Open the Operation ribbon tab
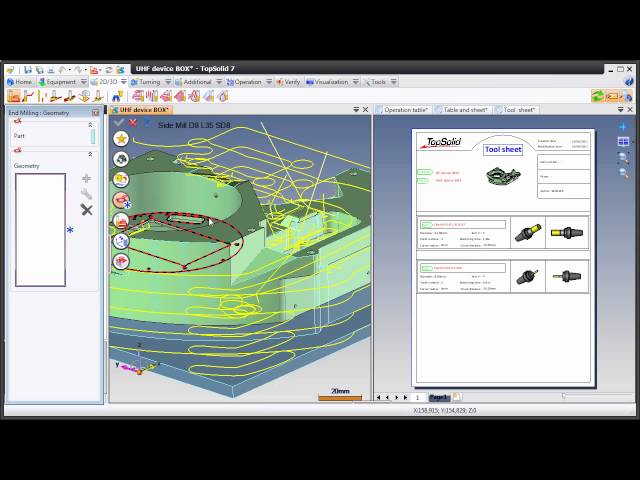Image resolution: width=640 pixels, height=480 pixels. 247,82
